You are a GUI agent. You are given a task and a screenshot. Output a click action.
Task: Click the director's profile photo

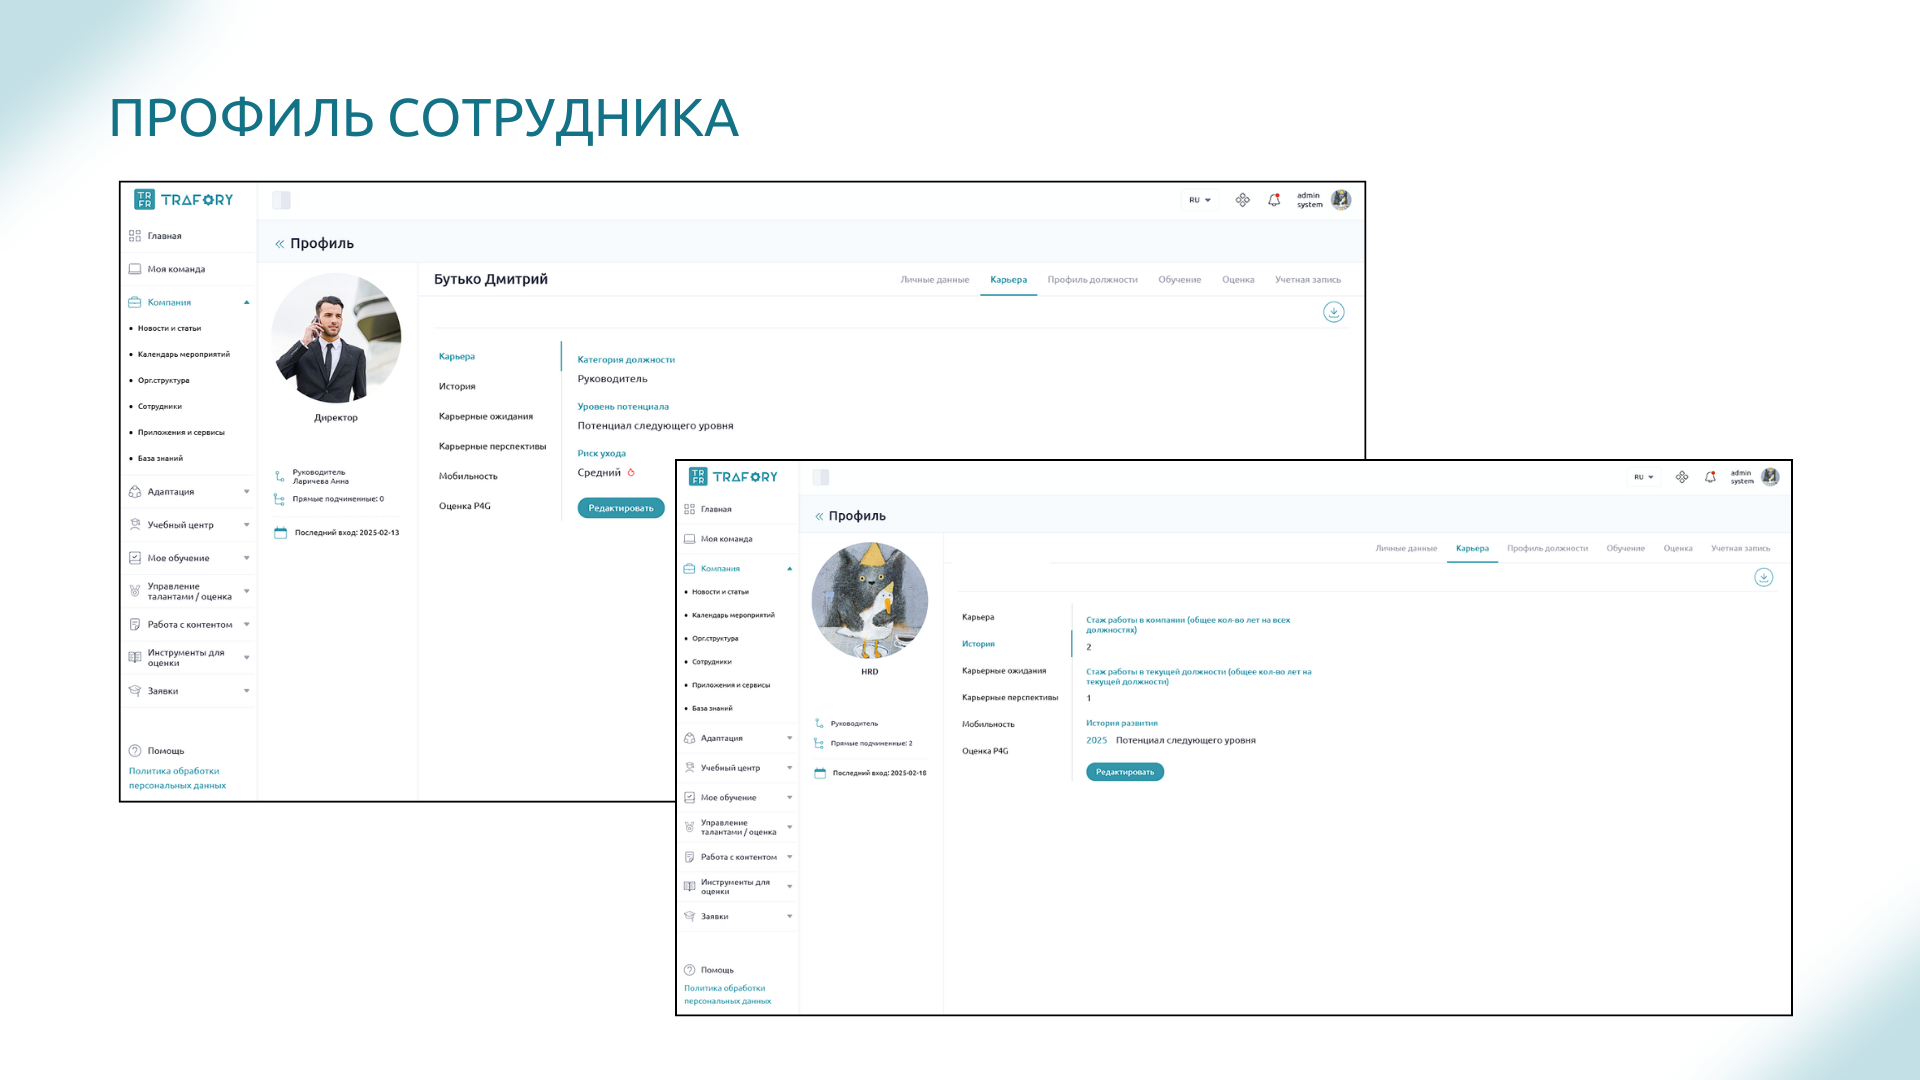pyautogui.click(x=336, y=338)
